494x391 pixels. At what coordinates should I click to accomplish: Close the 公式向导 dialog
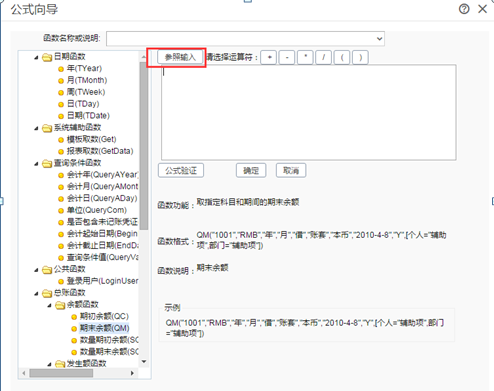[482, 9]
